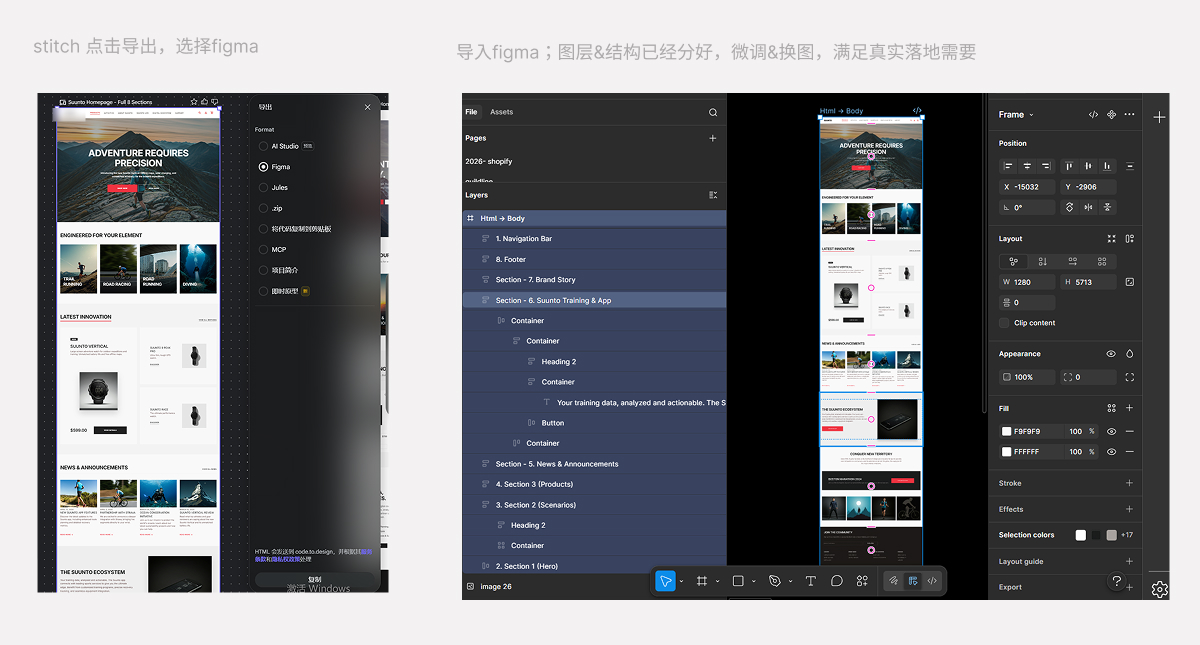The image size is (1200, 645).
Task: Select the .zip export format
Action: click(x=263, y=208)
